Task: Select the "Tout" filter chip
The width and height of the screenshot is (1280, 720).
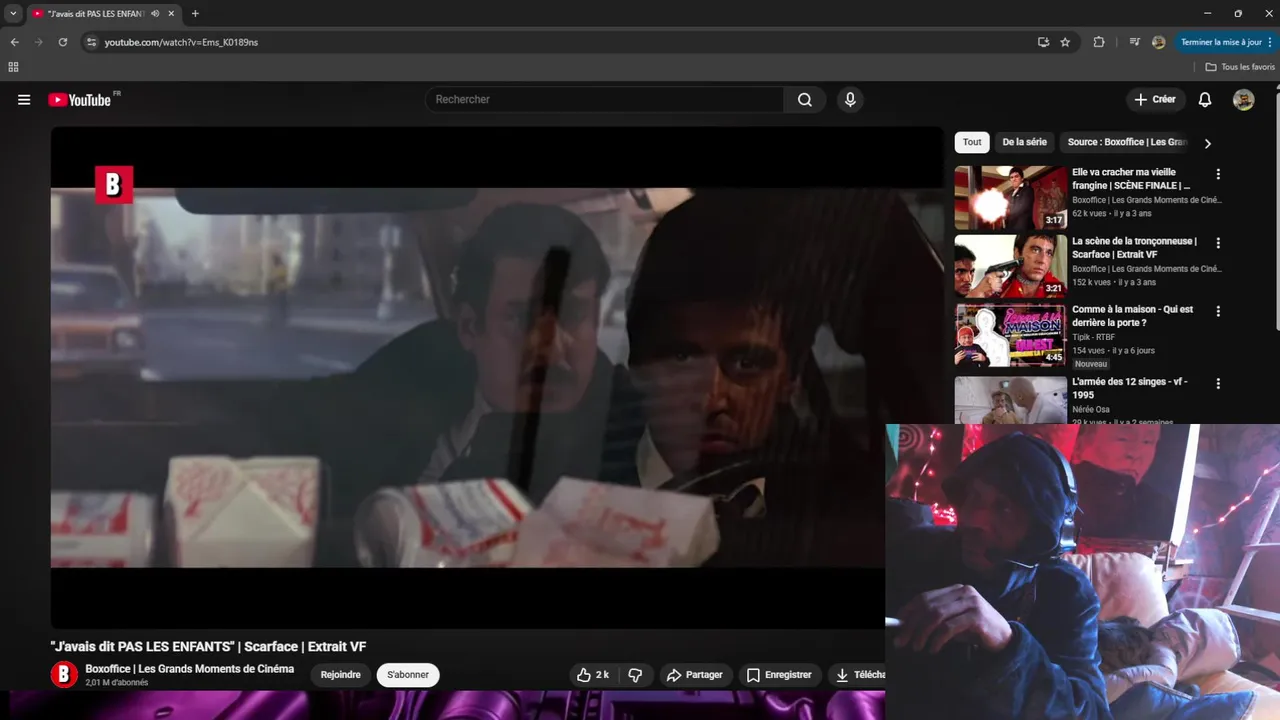Action: point(972,142)
